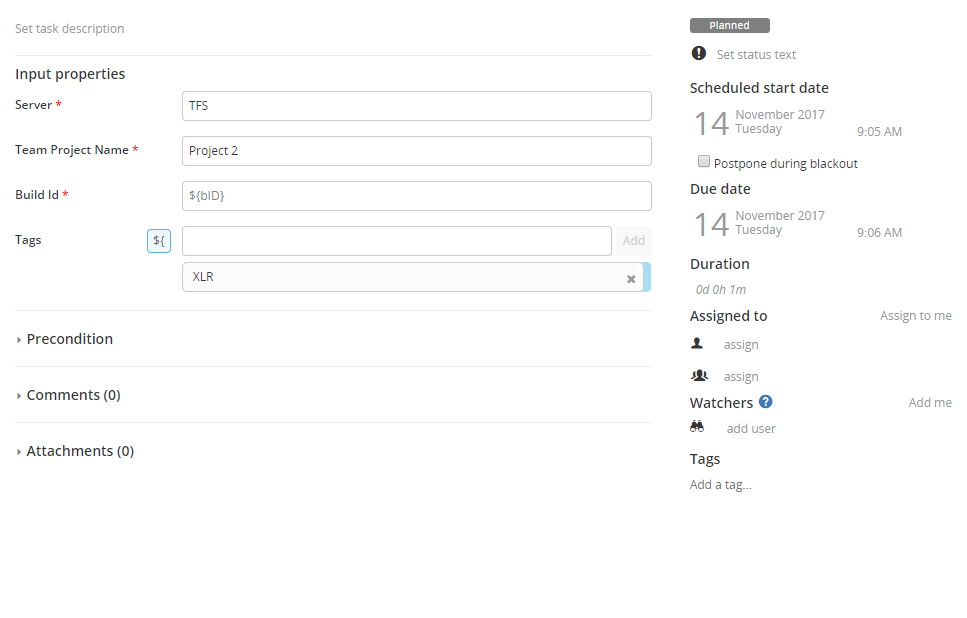This screenshot has width=967, height=618.
Task: Click the watchers binoculars icon
Action: click(x=698, y=427)
